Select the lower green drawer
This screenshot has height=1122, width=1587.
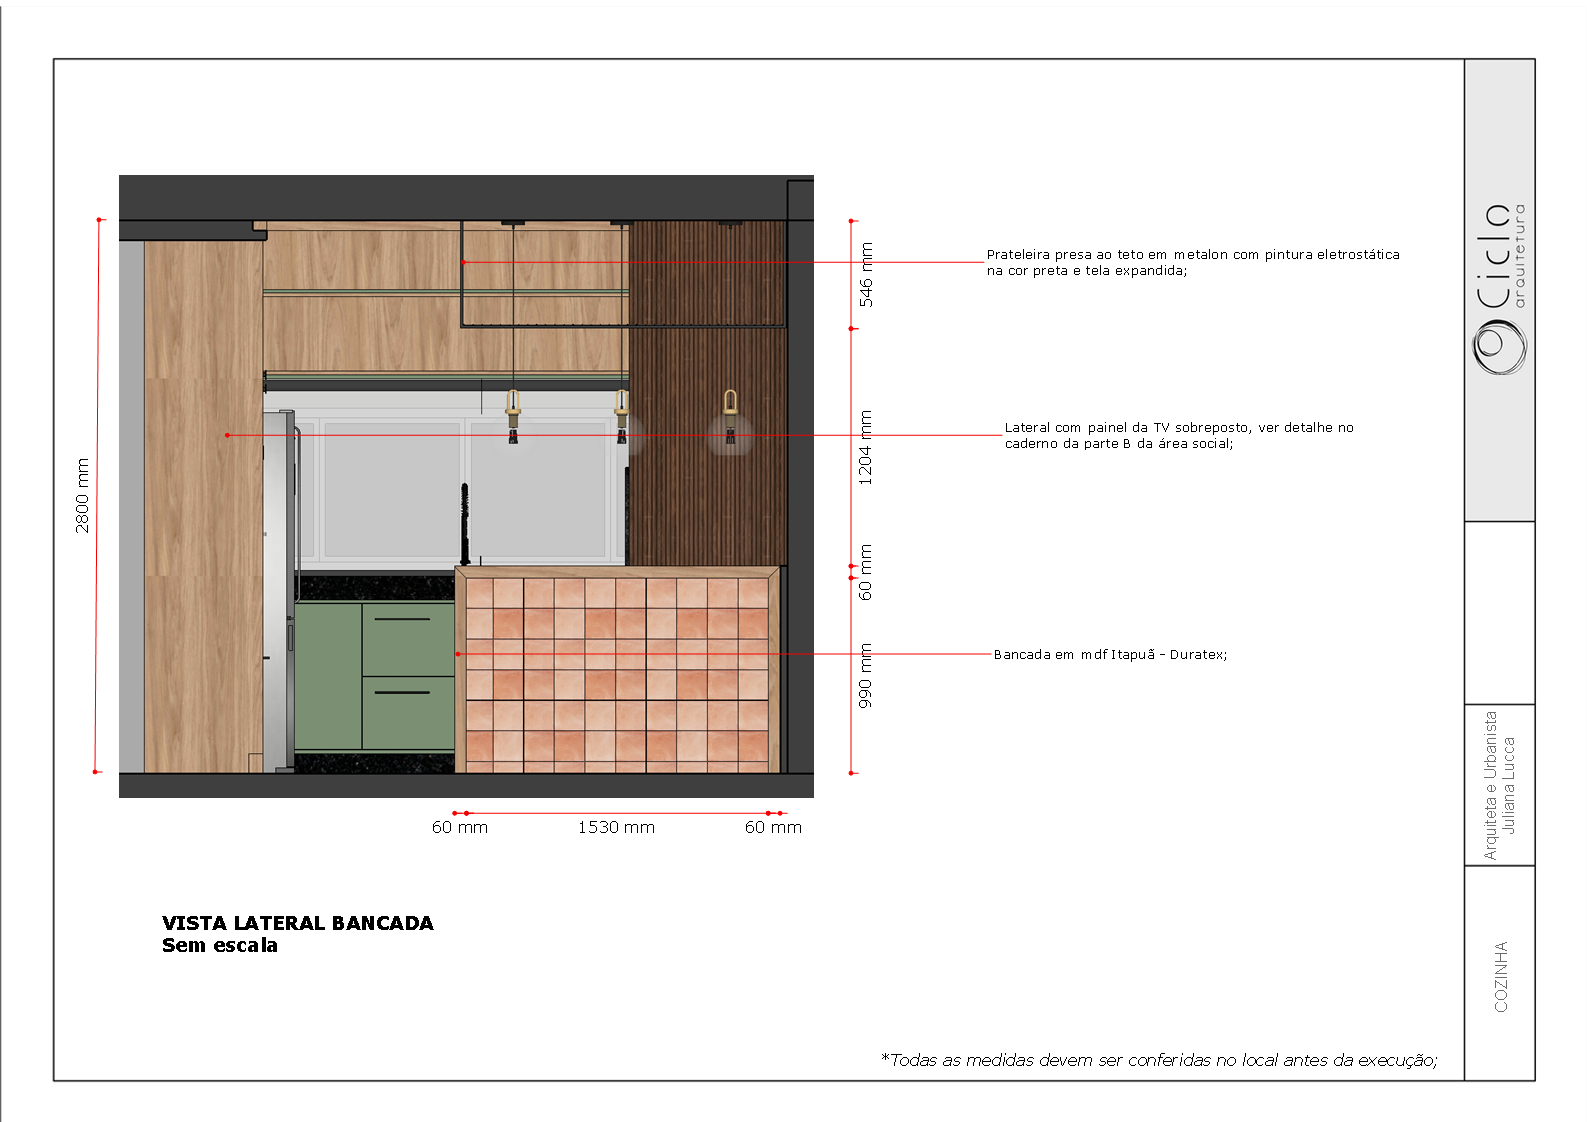coord(408,712)
